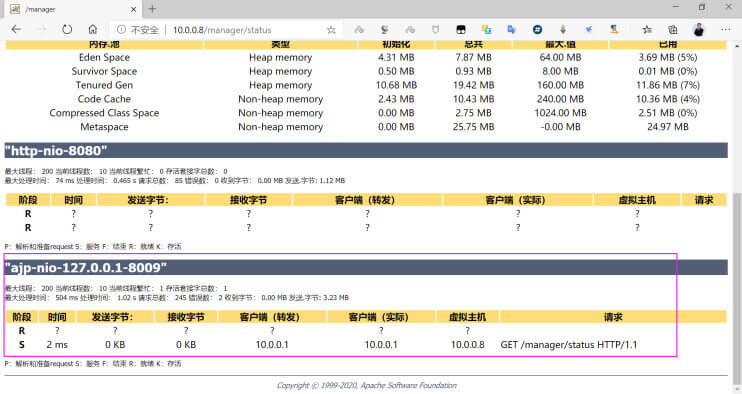Open the grey shield extension icon
This screenshot has height=394, width=742.
tap(435, 30)
